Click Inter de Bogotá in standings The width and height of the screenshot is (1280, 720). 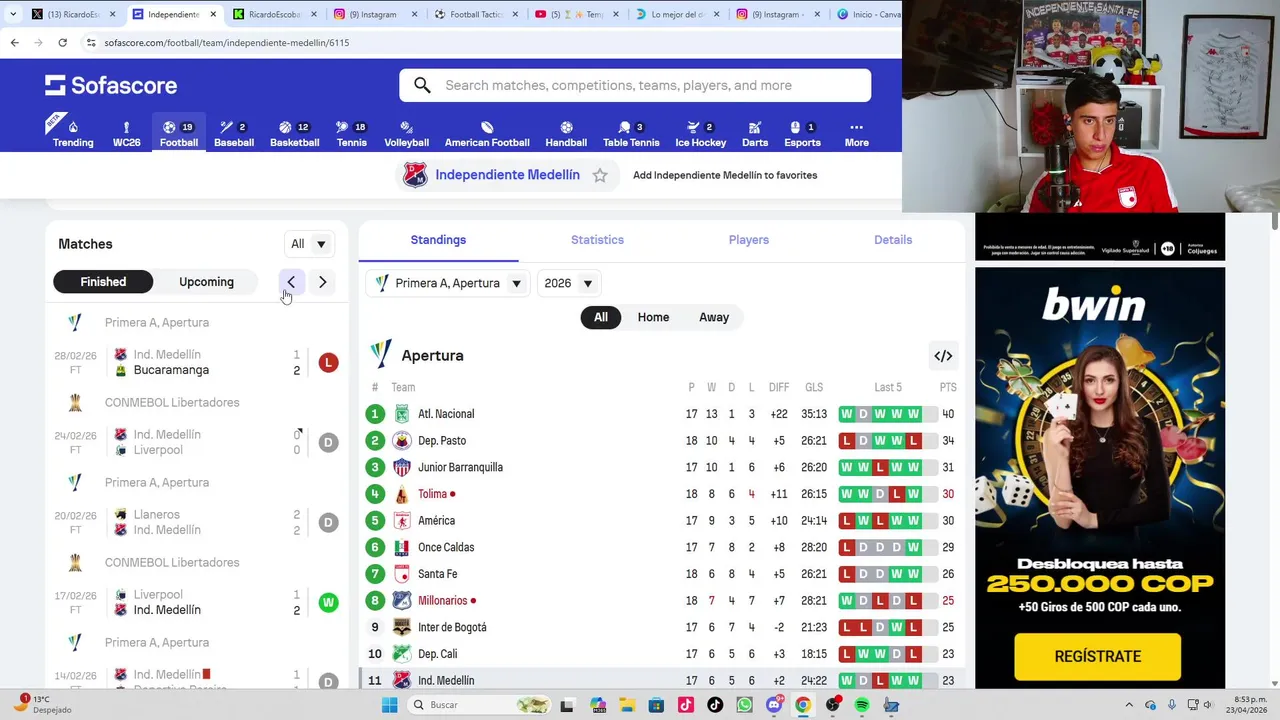[x=452, y=627]
